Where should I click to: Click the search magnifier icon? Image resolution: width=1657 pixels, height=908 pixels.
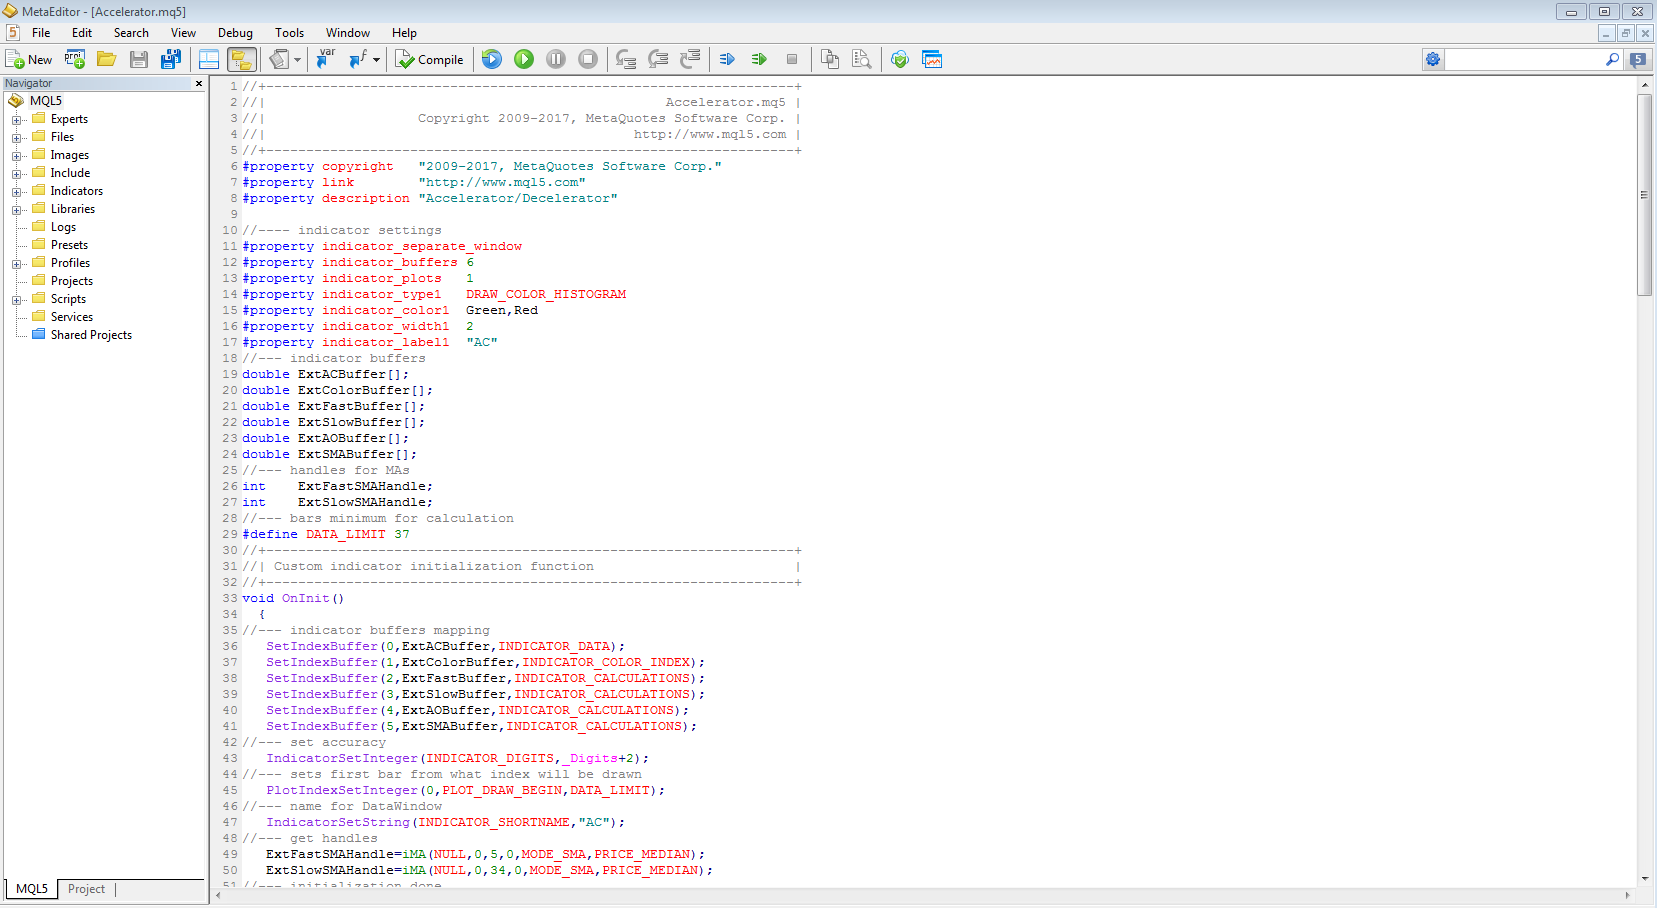(1612, 60)
